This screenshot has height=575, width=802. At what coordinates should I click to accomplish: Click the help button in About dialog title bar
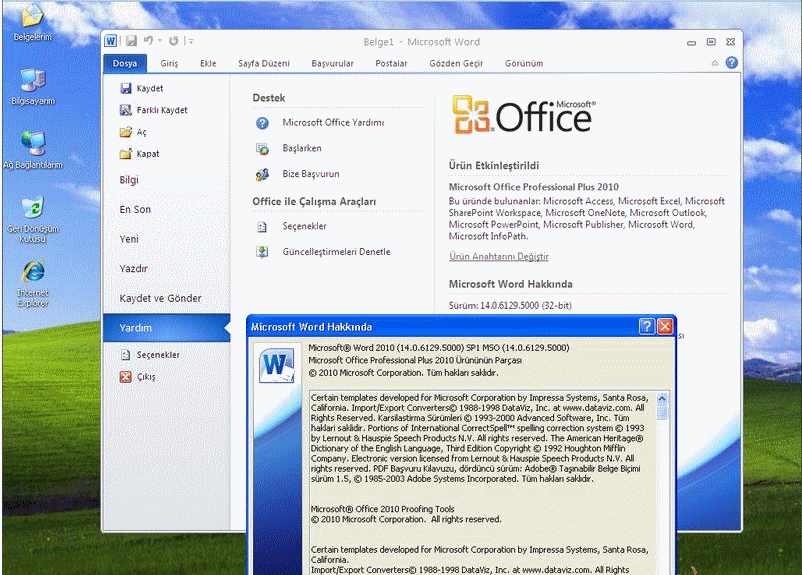click(647, 326)
